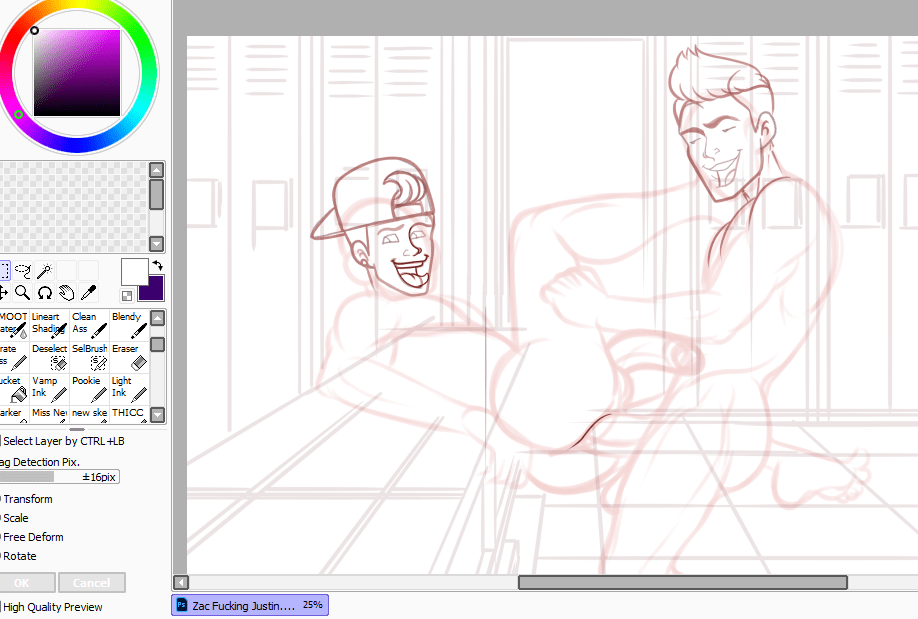Activate the Hand pan tool

pyautogui.click(x=67, y=293)
